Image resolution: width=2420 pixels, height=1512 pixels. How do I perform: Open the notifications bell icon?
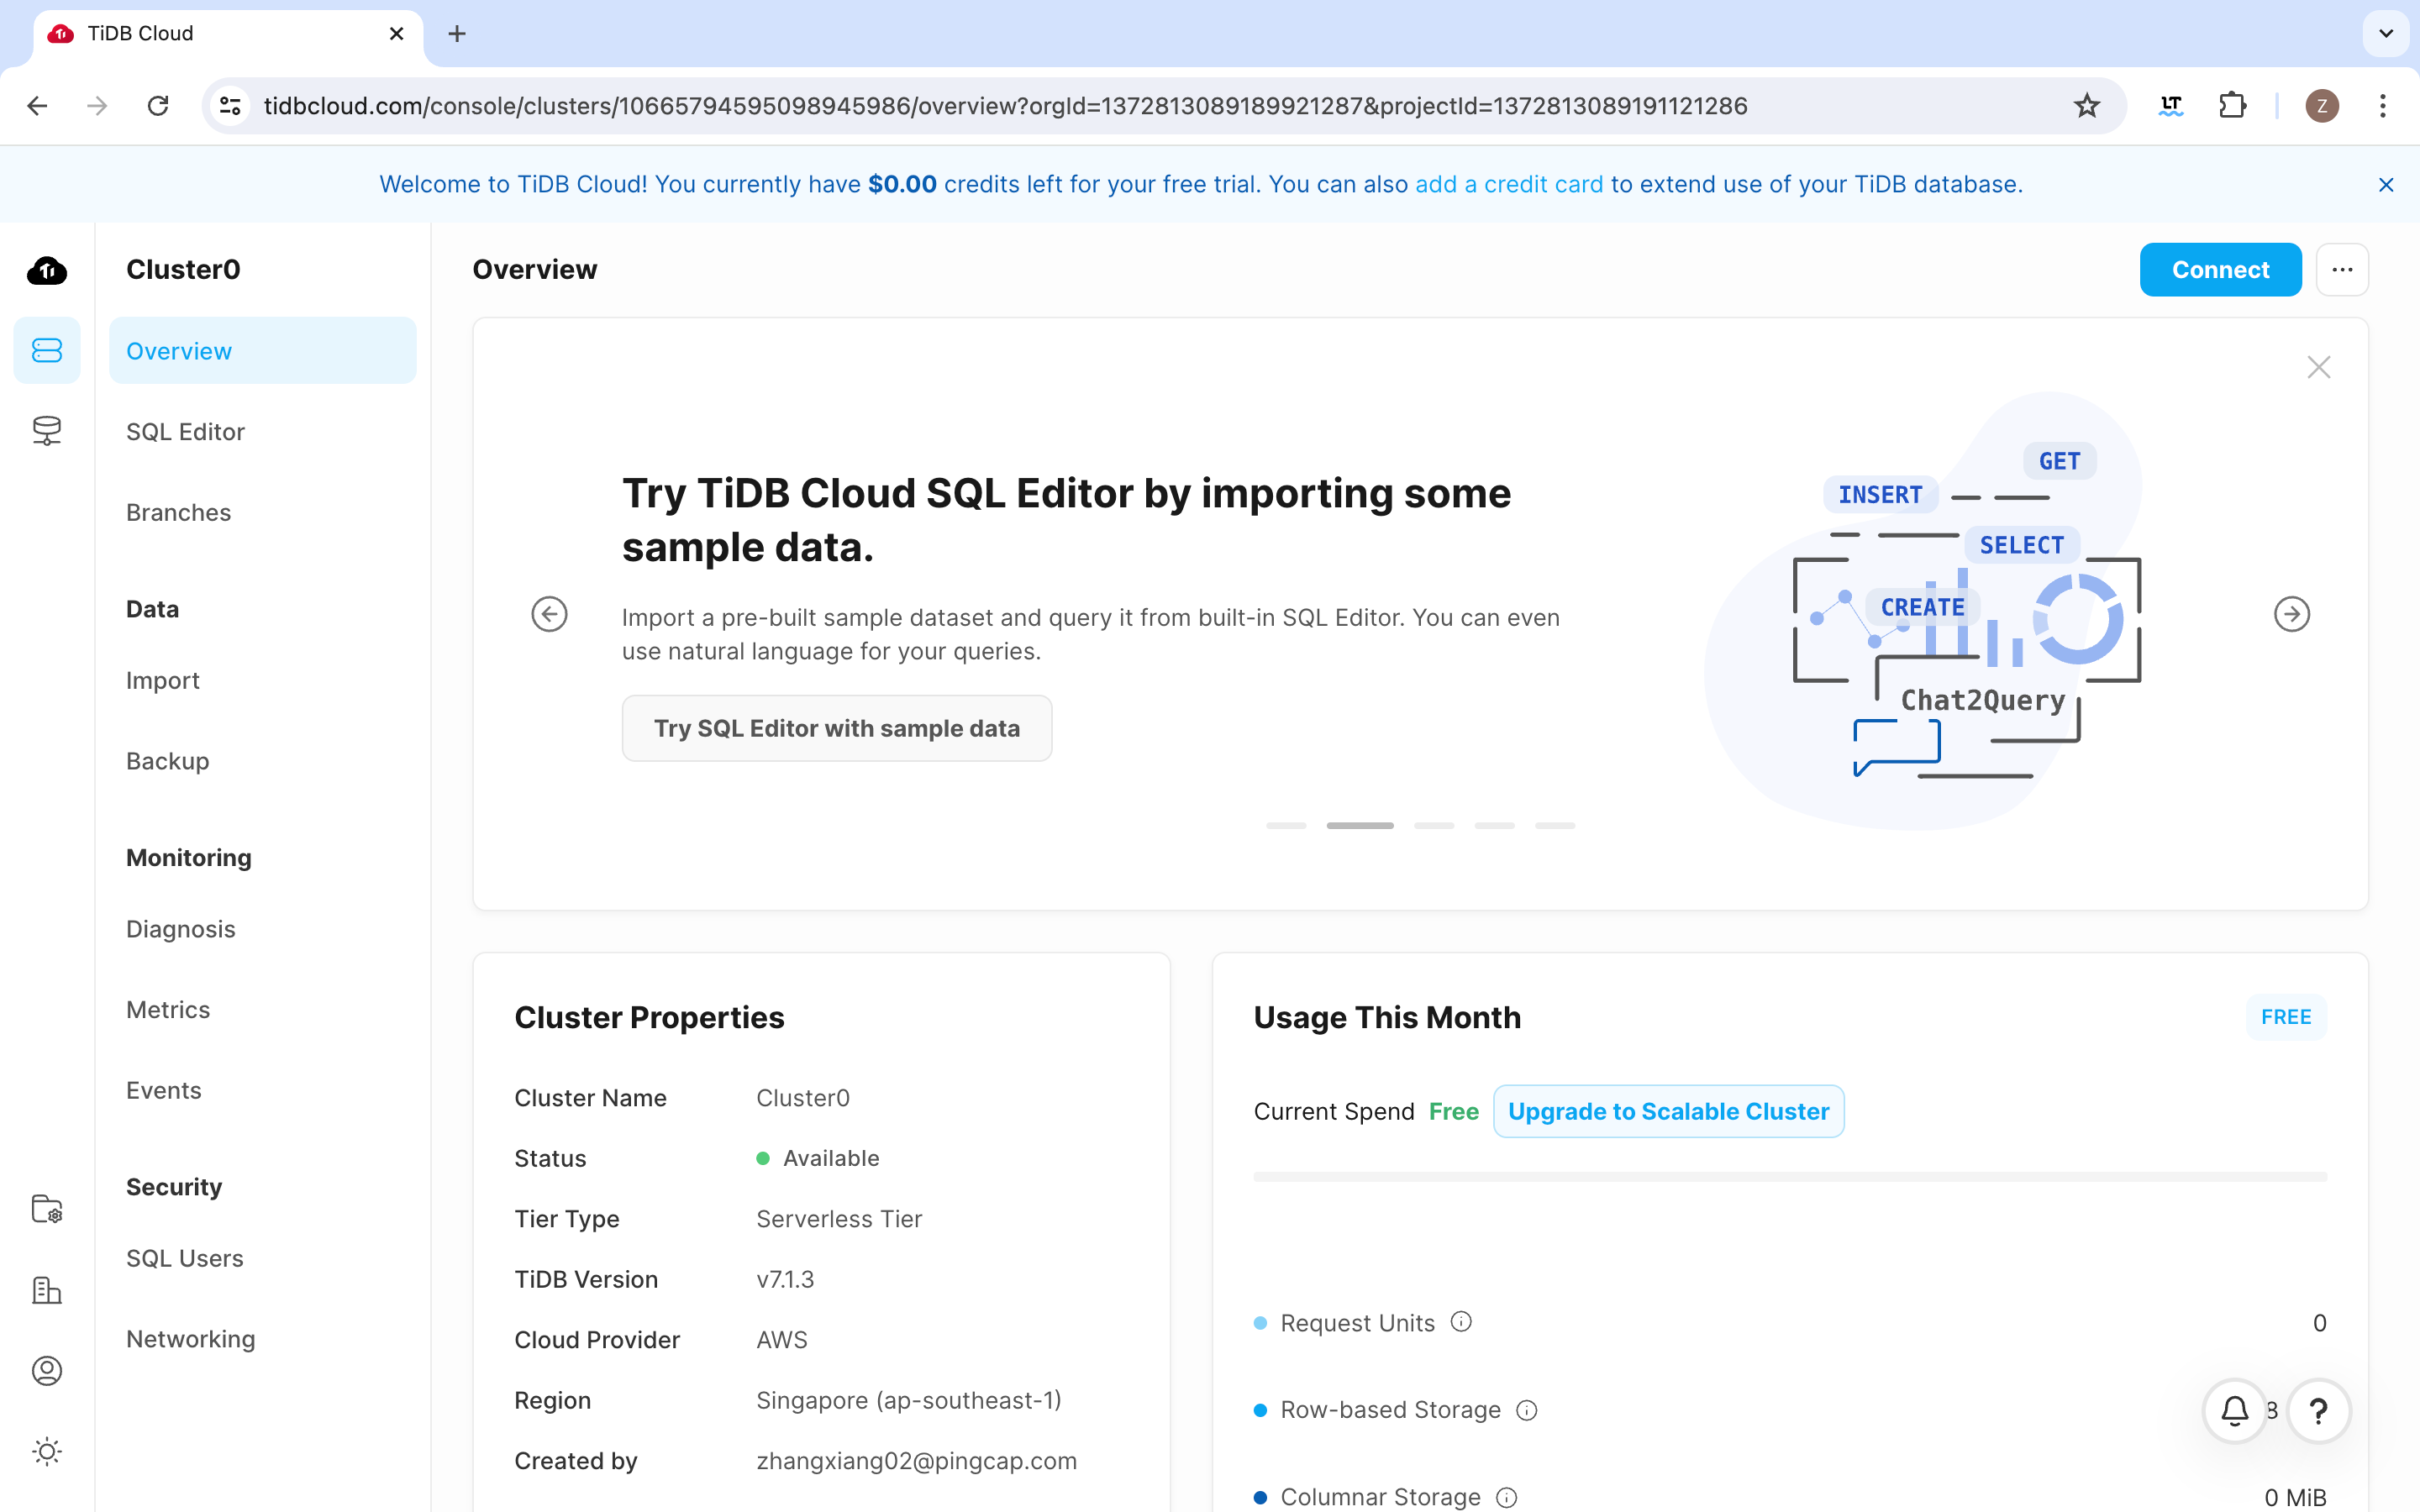coord(2235,1410)
